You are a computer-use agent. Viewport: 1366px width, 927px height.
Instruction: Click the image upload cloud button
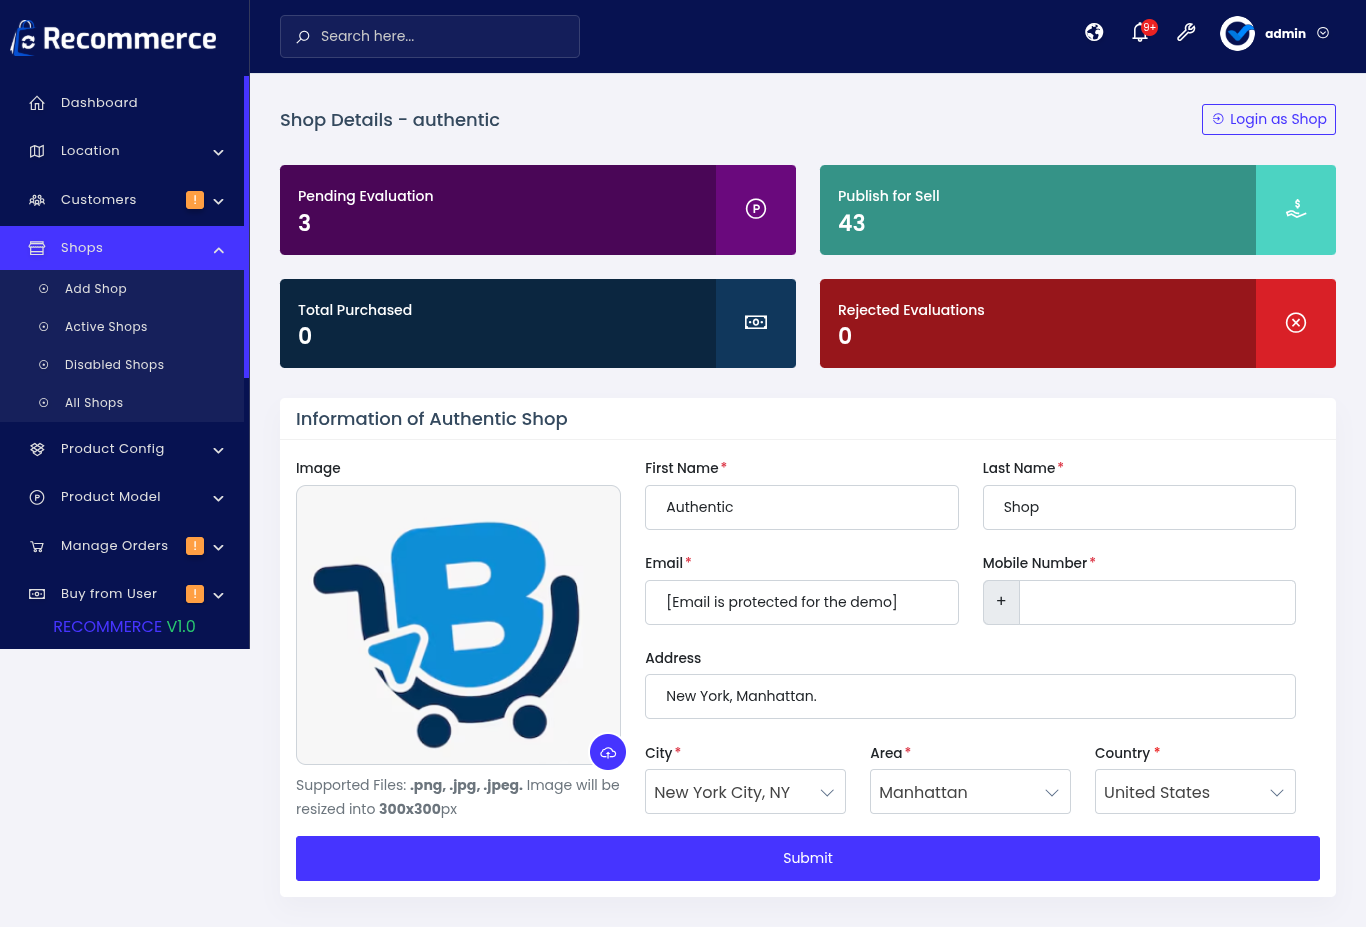click(x=608, y=752)
